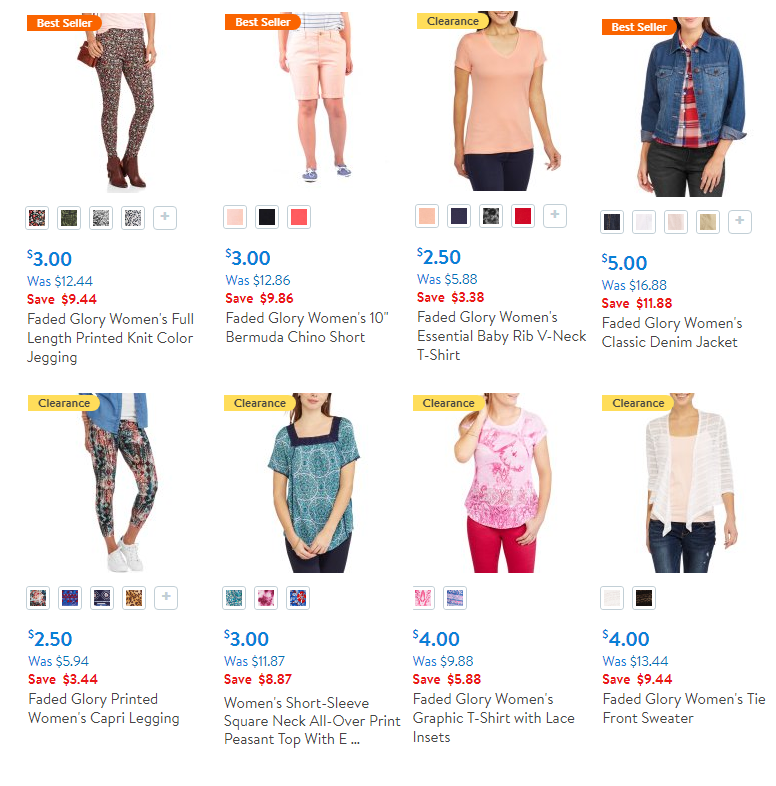Screen dimensions: 776x786
Task: Open Faded Glory Women's Tie Front Sweater link
Action: click(x=684, y=709)
